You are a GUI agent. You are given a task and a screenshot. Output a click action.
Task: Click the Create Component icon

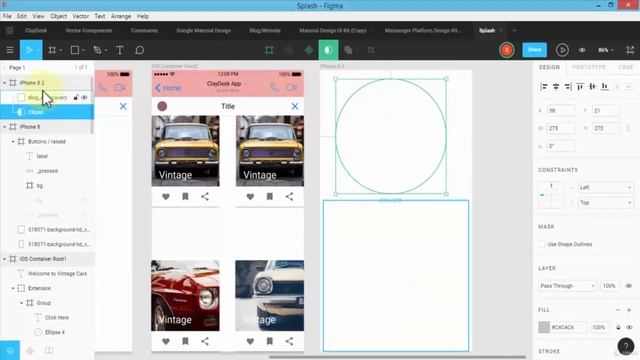[x=309, y=50]
